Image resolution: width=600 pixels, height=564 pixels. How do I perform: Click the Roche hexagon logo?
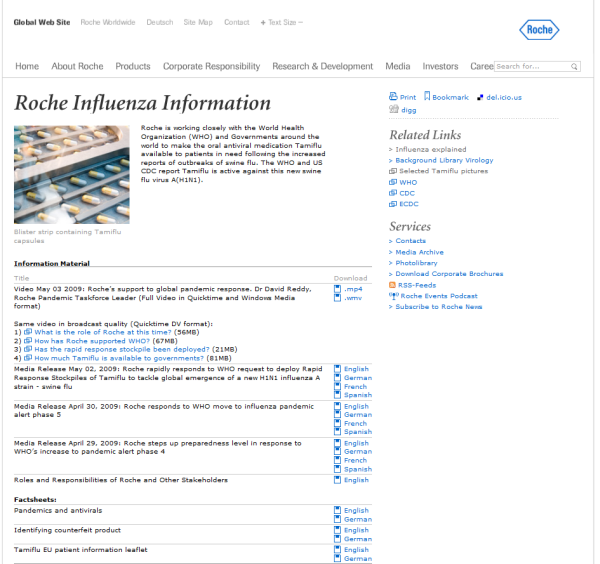tap(539, 30)
